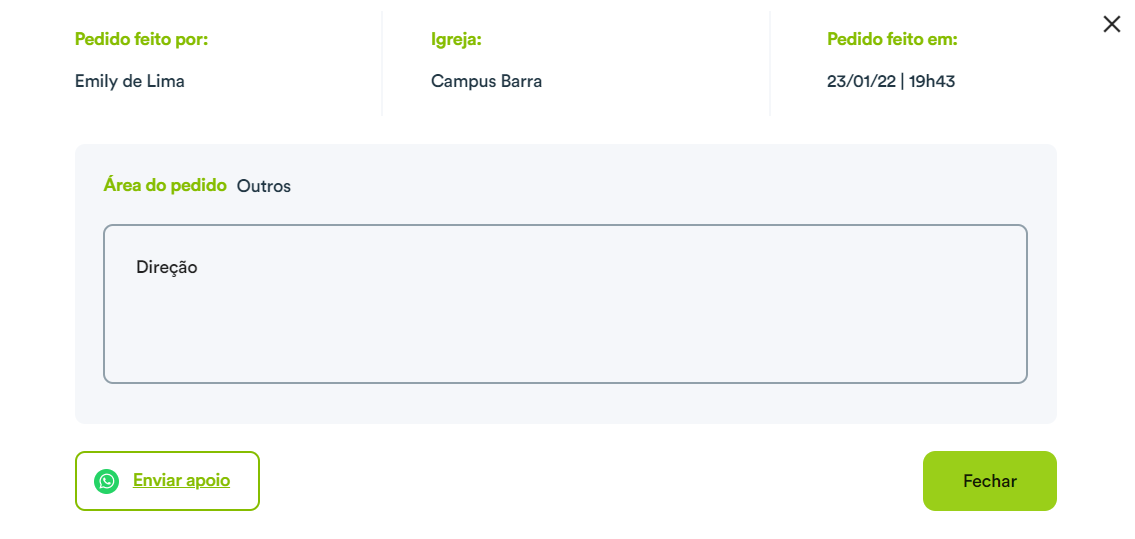
Task: Click the vertical divider before Pedido feito em
Action: (x=769, y=64)
